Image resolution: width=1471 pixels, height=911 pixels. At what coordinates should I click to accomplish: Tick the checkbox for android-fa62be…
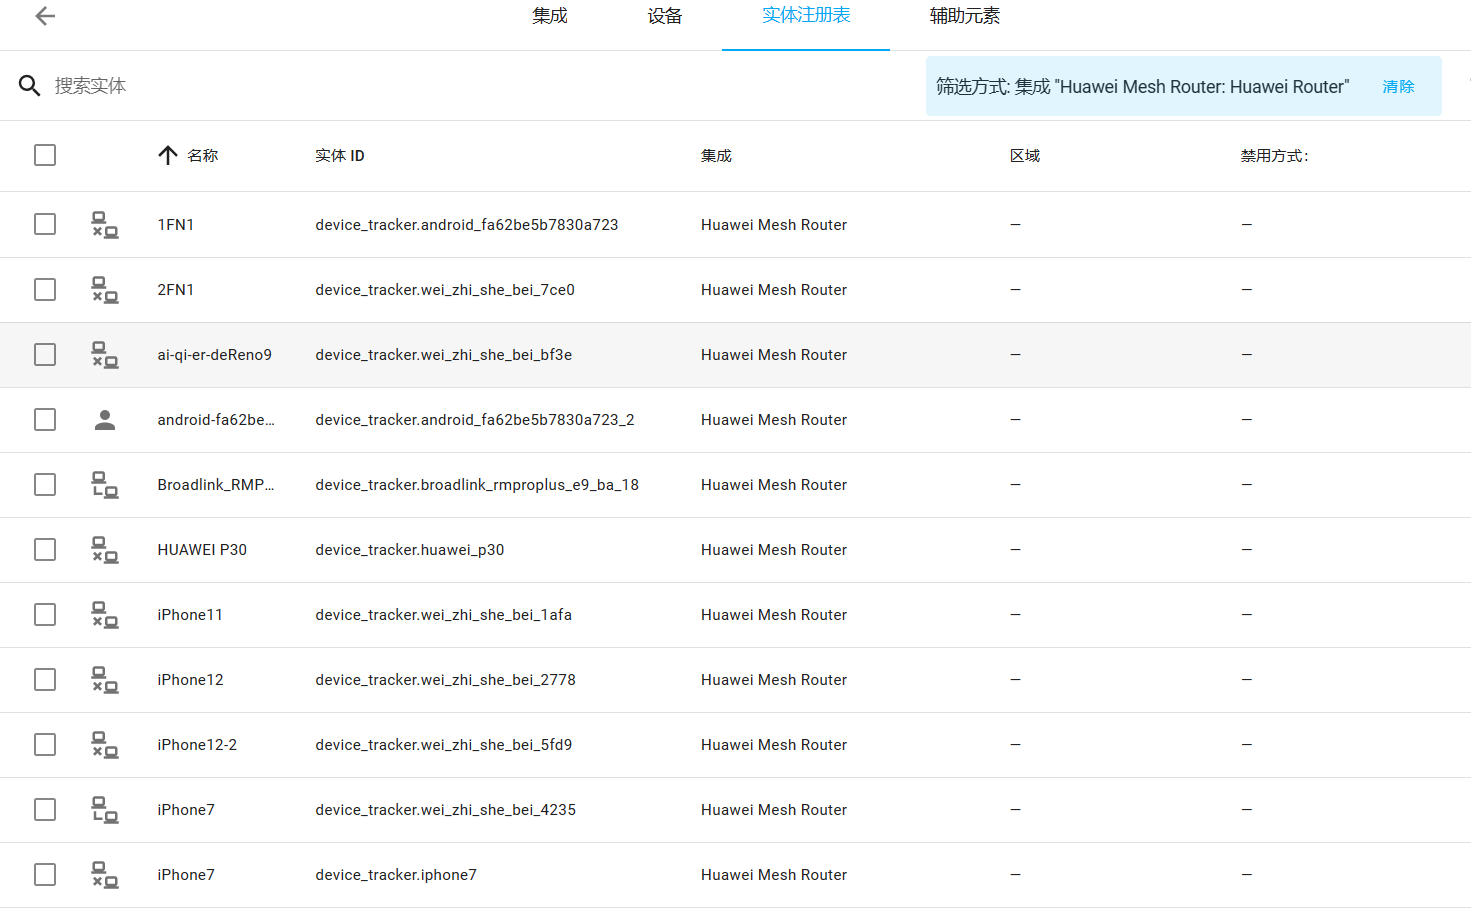pos(45,419)
